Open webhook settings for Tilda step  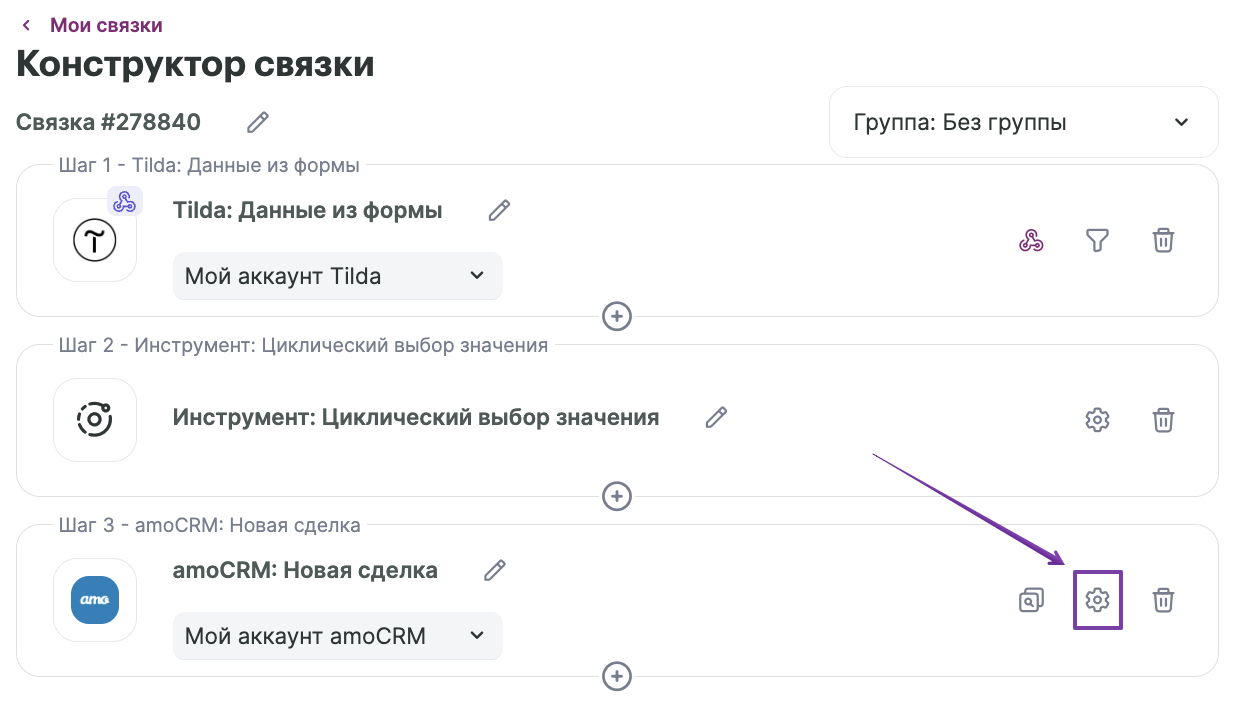pos(1031,241)
